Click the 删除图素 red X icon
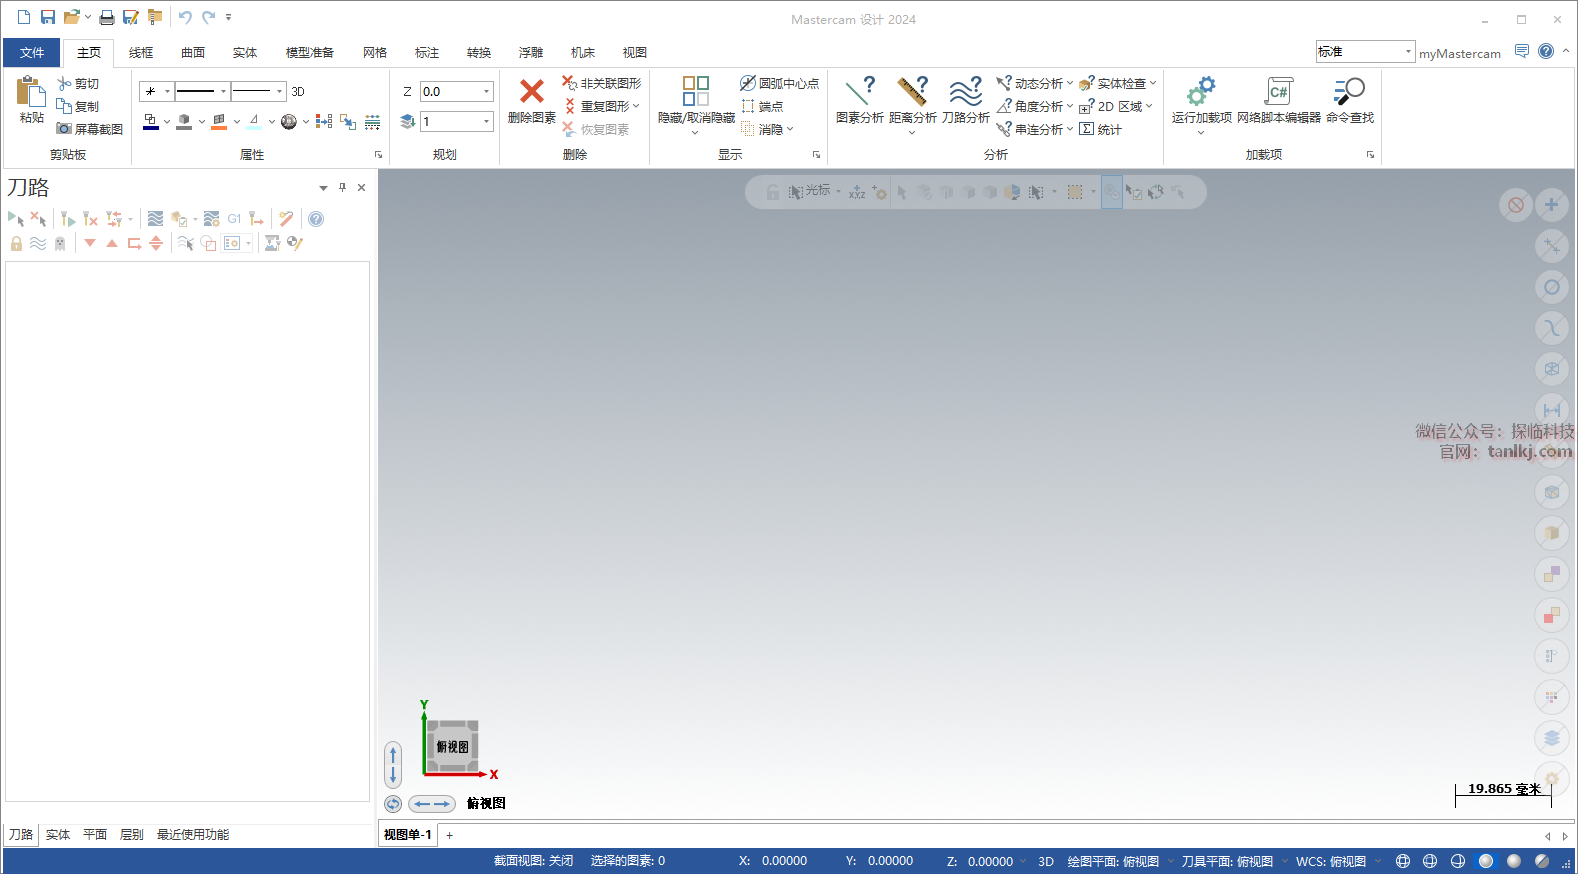1578x874 pixels. (x=531, y=92)
